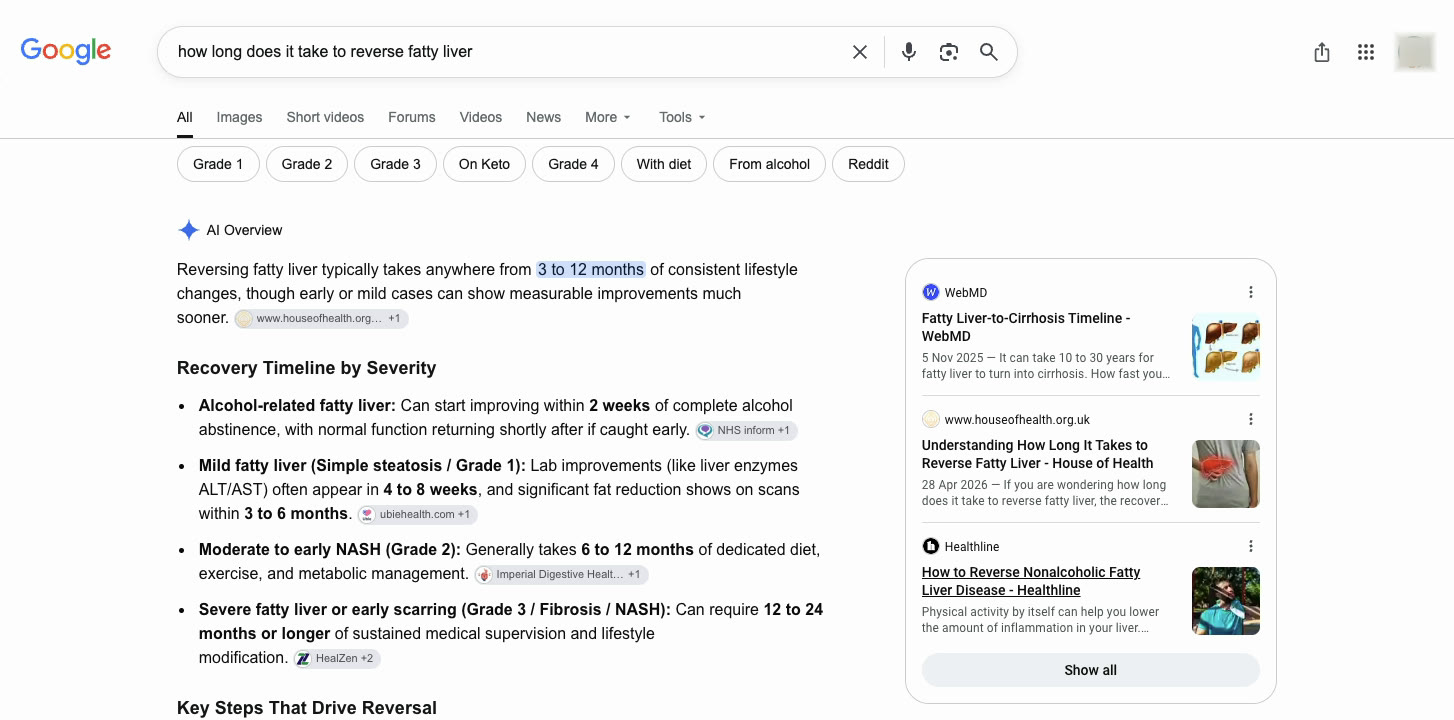The image size is (1454, 720).
Task: Open options for the houseofhealth.org.uk result
Action: point(1250,419)
